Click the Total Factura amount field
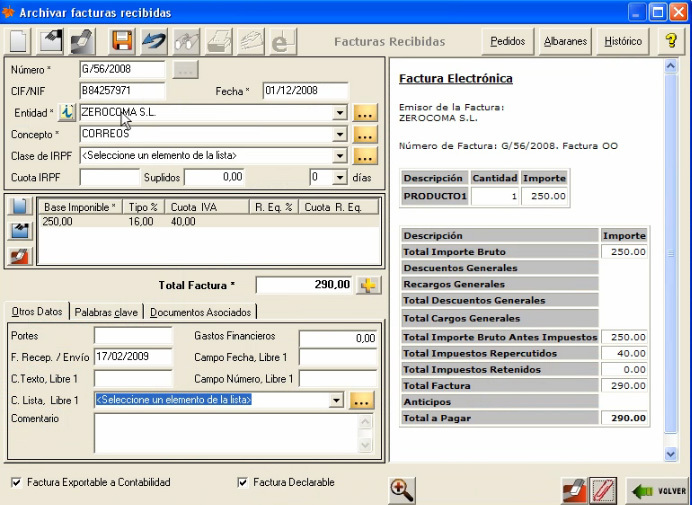 pyautogui.click(x=305, y=285)
